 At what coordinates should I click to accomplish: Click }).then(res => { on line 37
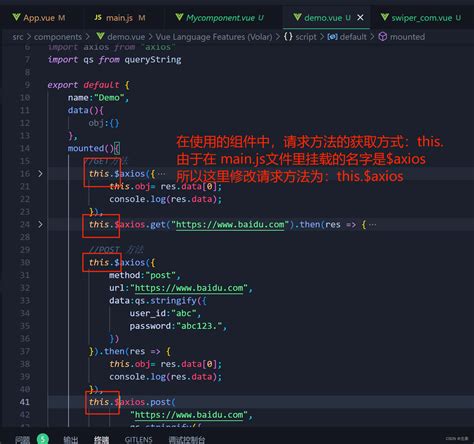[130, 351]
